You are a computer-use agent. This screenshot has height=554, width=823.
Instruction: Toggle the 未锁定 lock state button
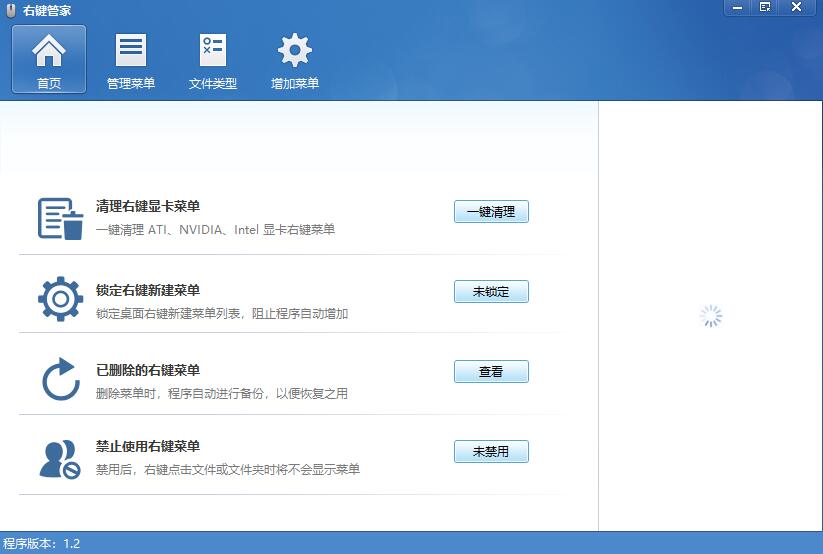coord(491,292)
